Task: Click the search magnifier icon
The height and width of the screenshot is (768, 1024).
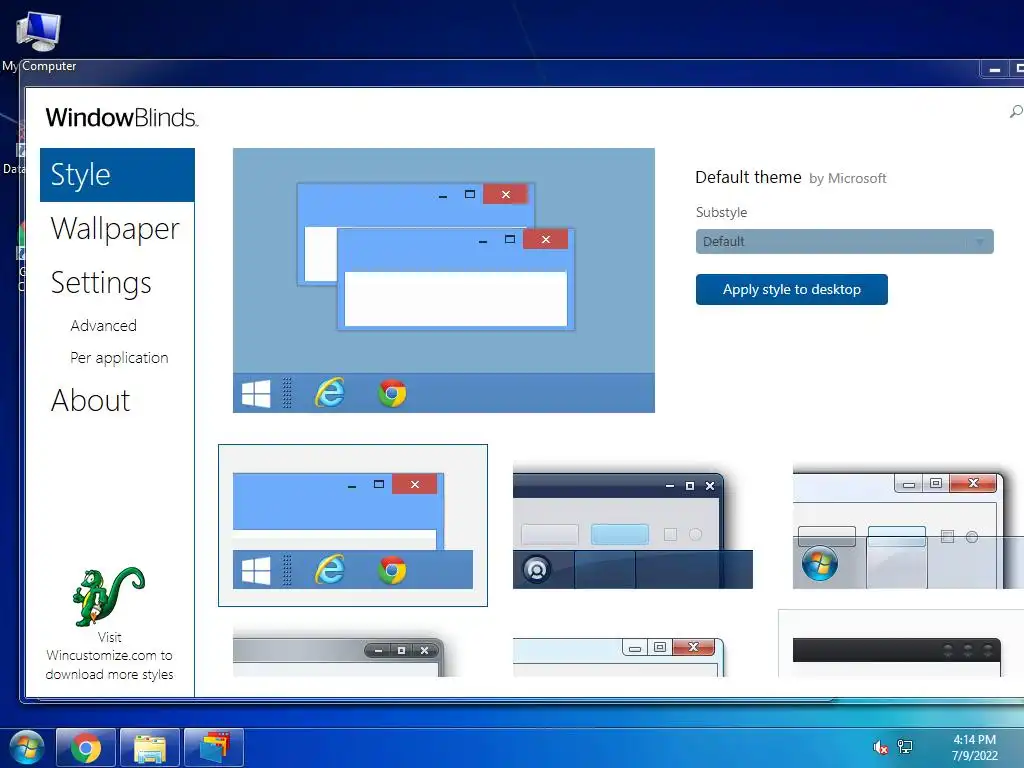Action: [1016, 112]
